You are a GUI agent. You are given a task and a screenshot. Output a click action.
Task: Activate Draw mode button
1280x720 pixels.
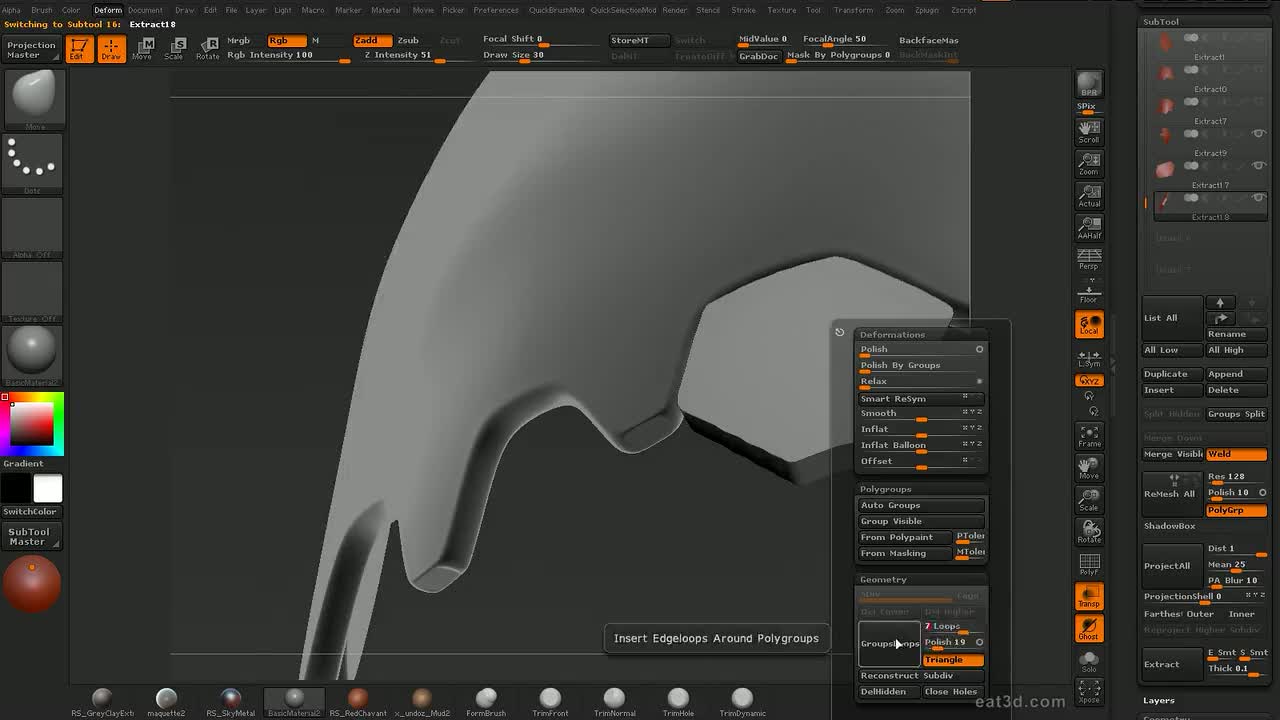tap(111, 49)
